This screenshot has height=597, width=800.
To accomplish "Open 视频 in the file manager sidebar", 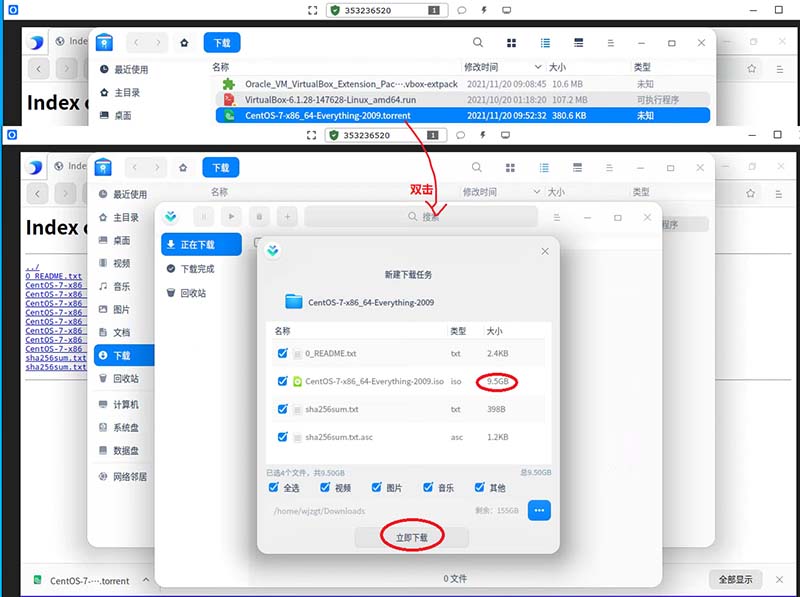I will pyautogui.click(x=120, y=263).
